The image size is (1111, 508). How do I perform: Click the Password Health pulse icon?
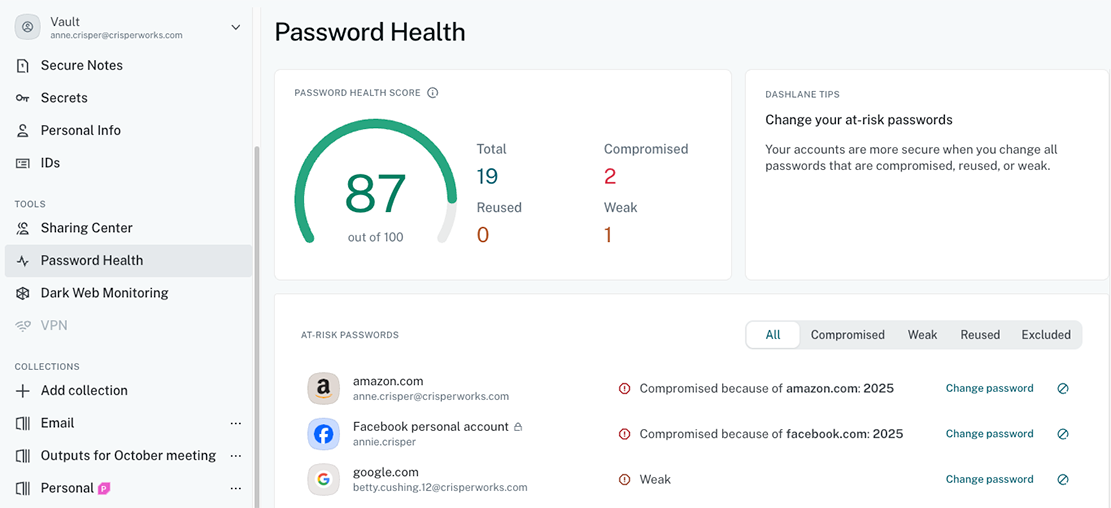[23, 261]
